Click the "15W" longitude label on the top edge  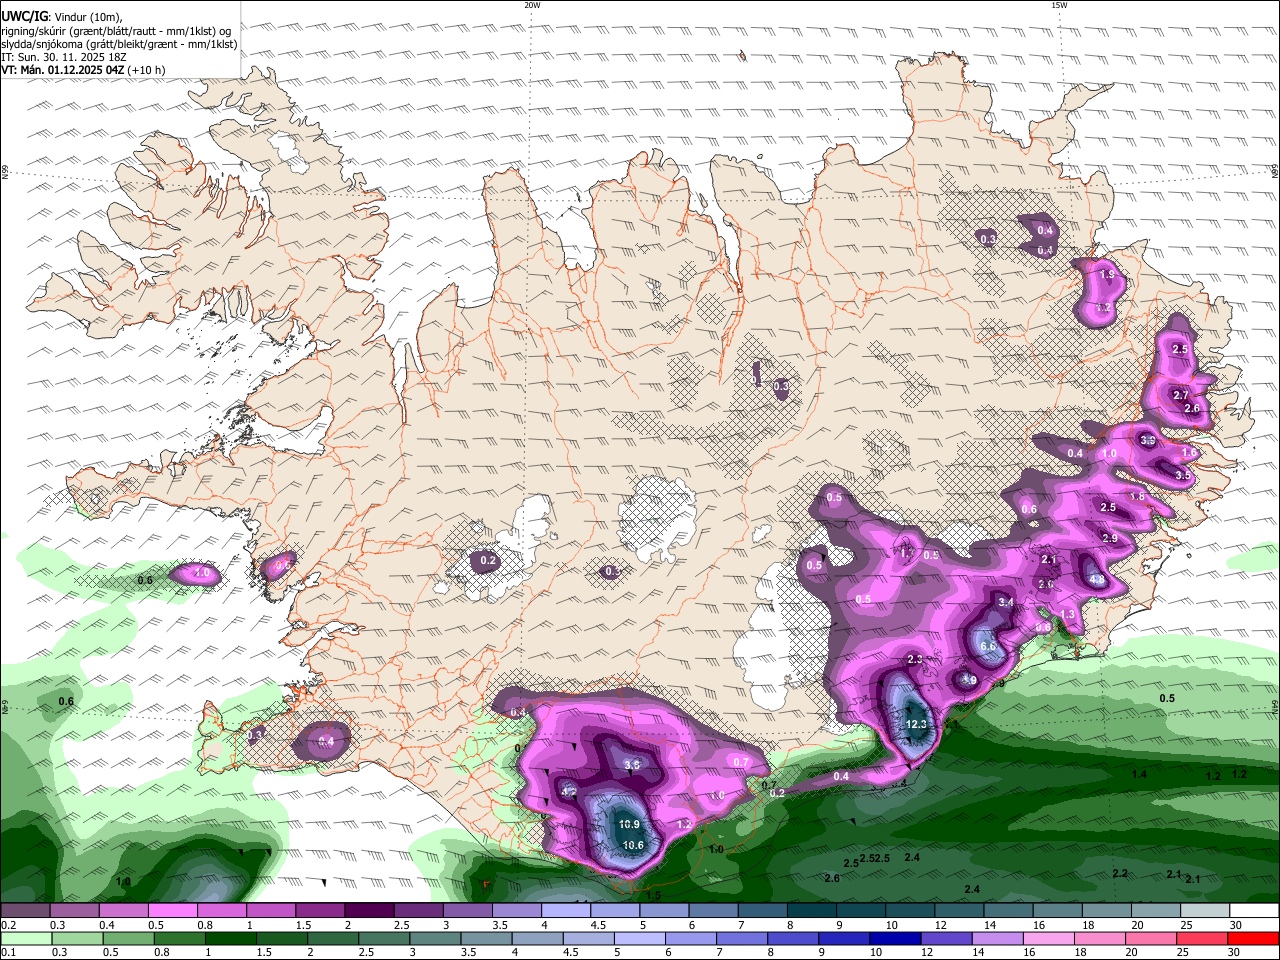(x=1059, y=5)
